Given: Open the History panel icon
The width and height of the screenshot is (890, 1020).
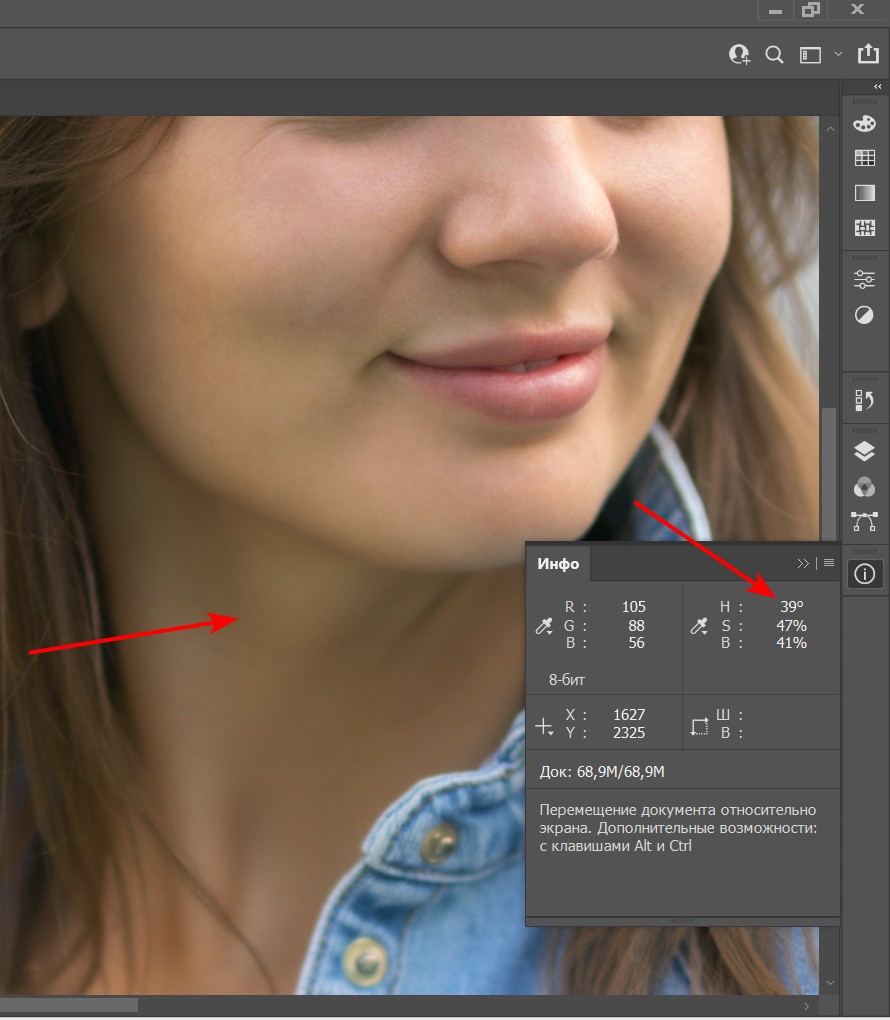Looking at the screenshot, I should coord(865,400).
